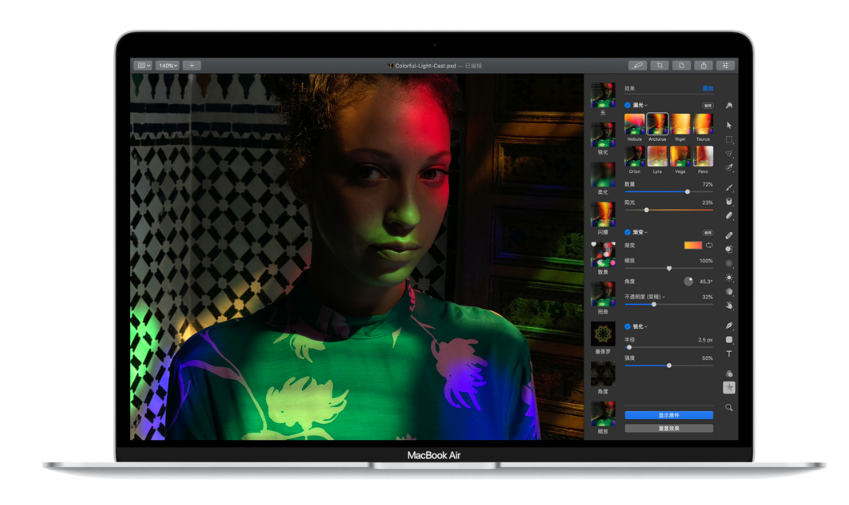849x505 pixels.
Task: Expand the 漏光 effect title dropdown
Action: click(x=640, y=105)
